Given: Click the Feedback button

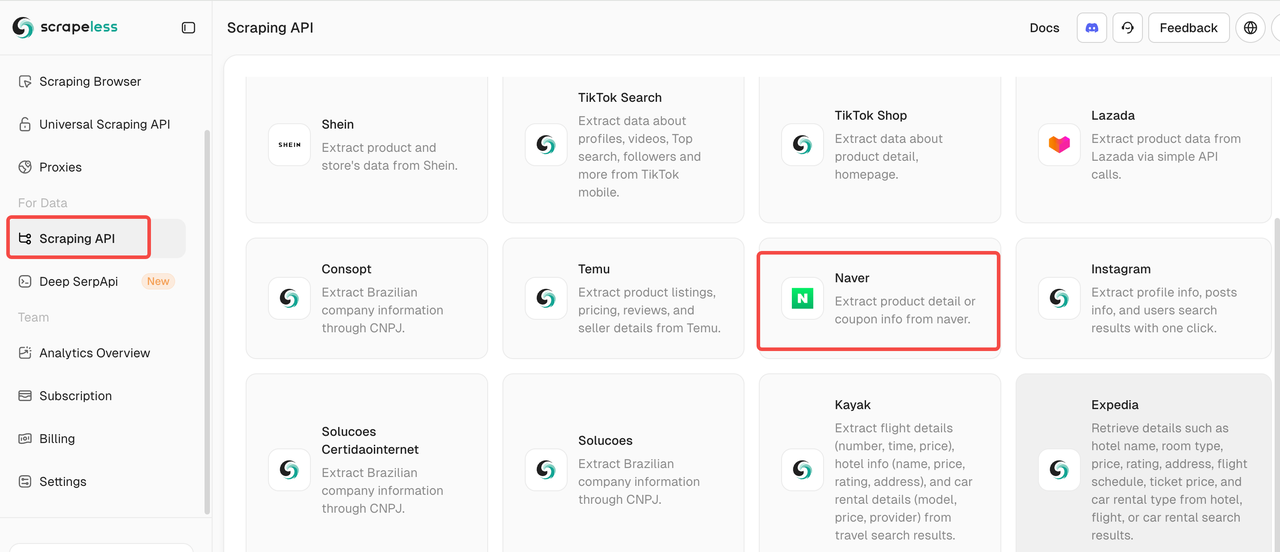Looking at the screenshot, I should pyautogui.click(x=1189, y=28).
